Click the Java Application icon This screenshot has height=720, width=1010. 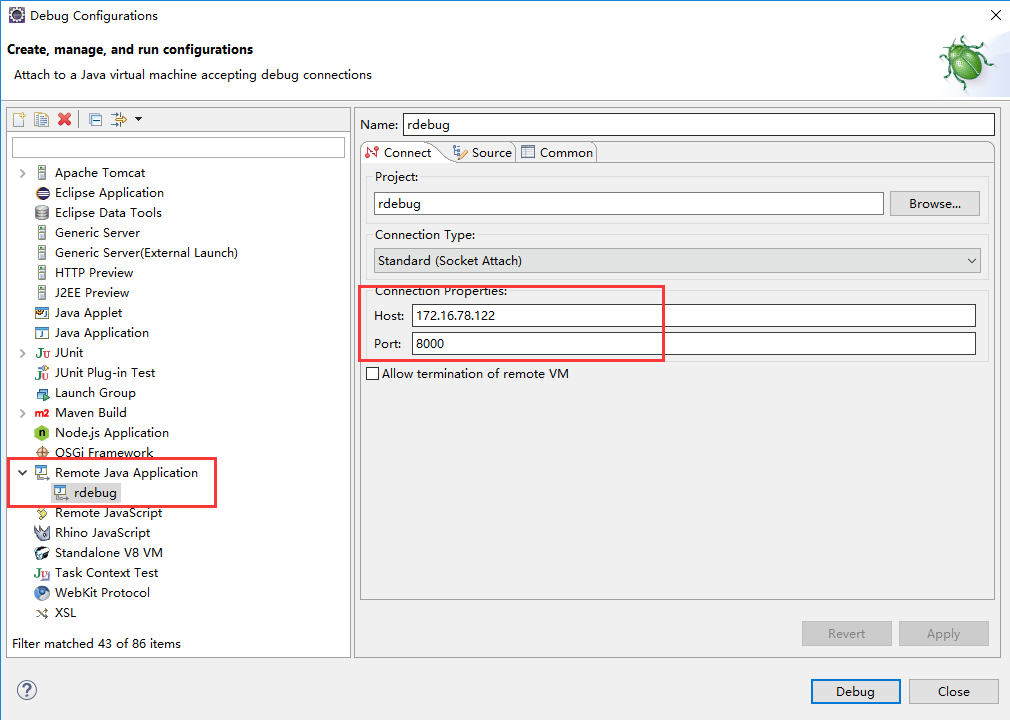[42, 332]
